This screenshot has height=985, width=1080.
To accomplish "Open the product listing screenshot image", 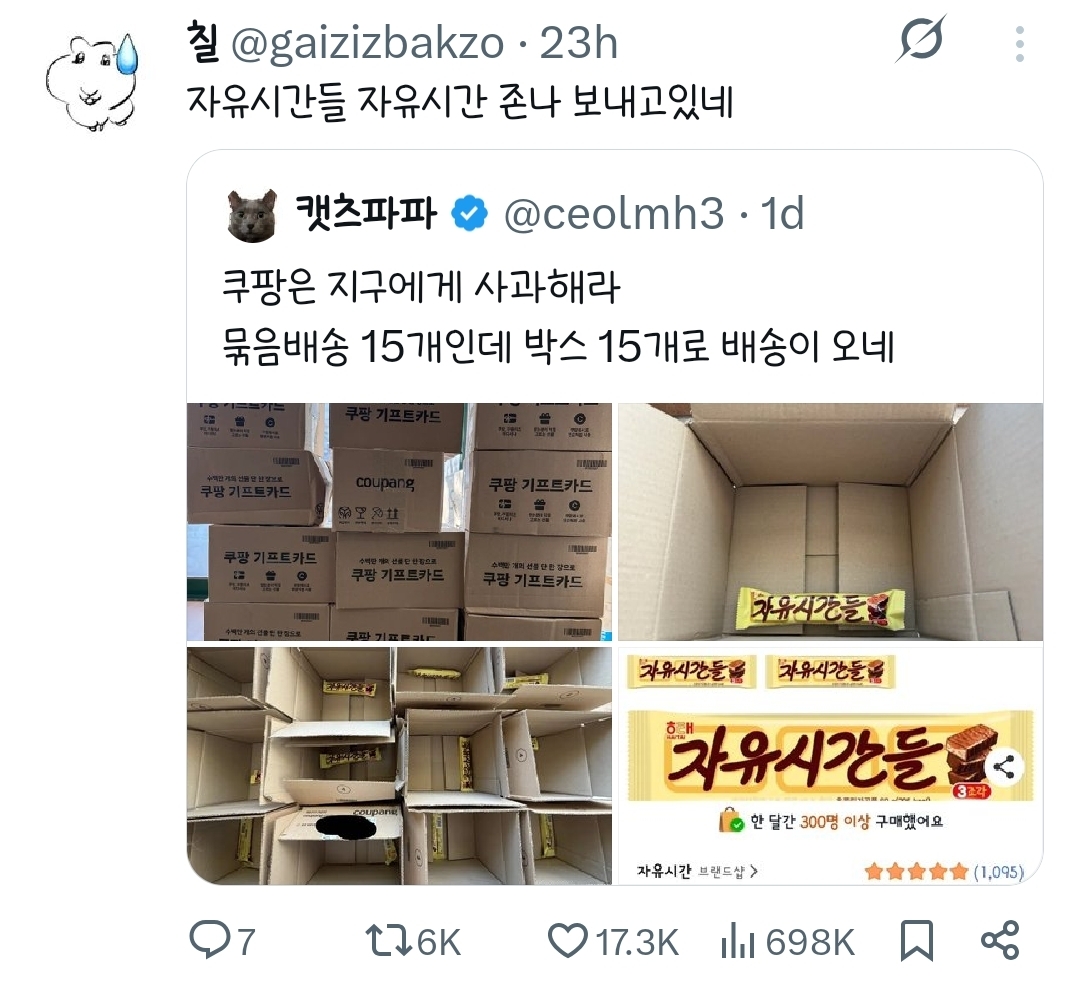I will point(831,765).
